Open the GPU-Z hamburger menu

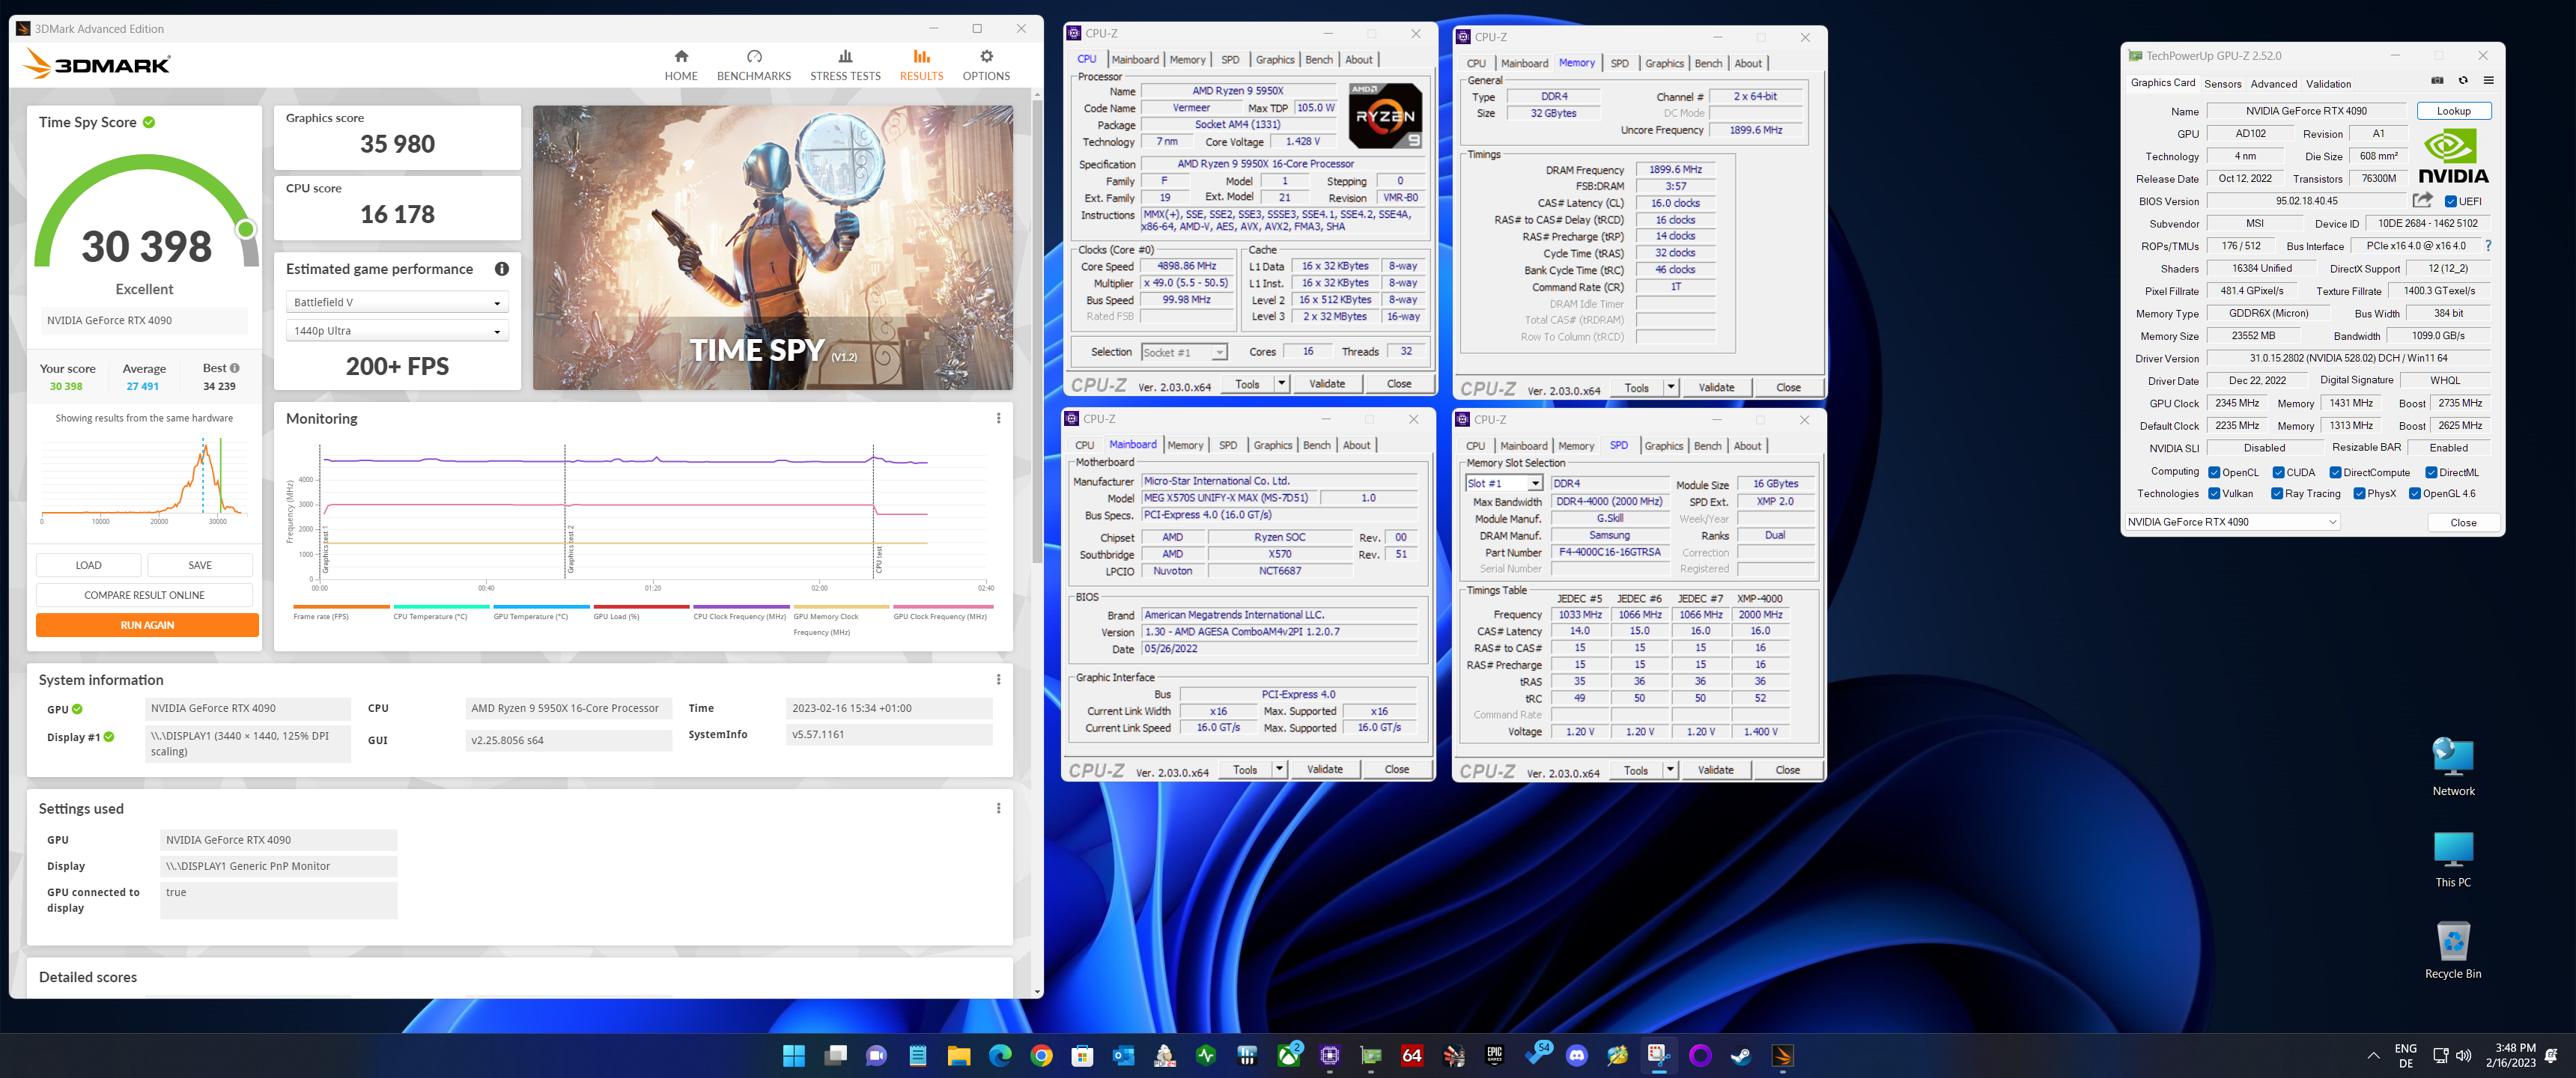(2489, 80)
